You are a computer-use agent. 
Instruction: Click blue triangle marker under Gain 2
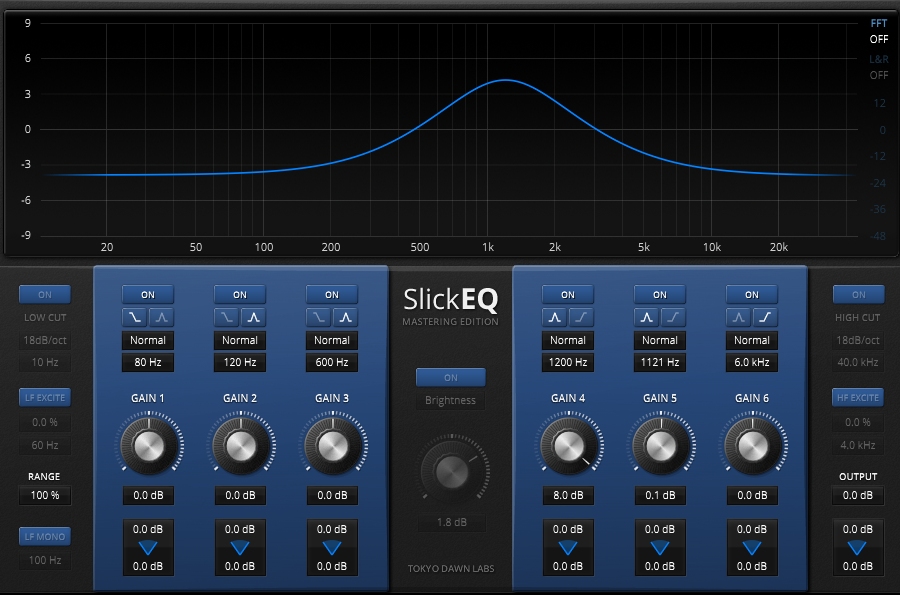coord(240,548)
